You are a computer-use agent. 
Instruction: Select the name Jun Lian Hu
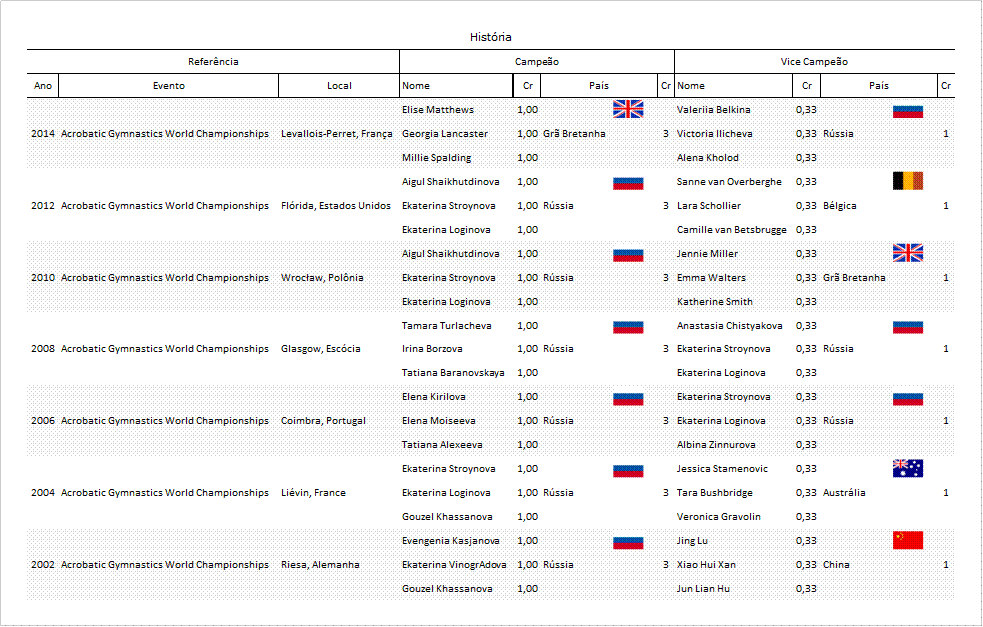[x=703, y=589]
